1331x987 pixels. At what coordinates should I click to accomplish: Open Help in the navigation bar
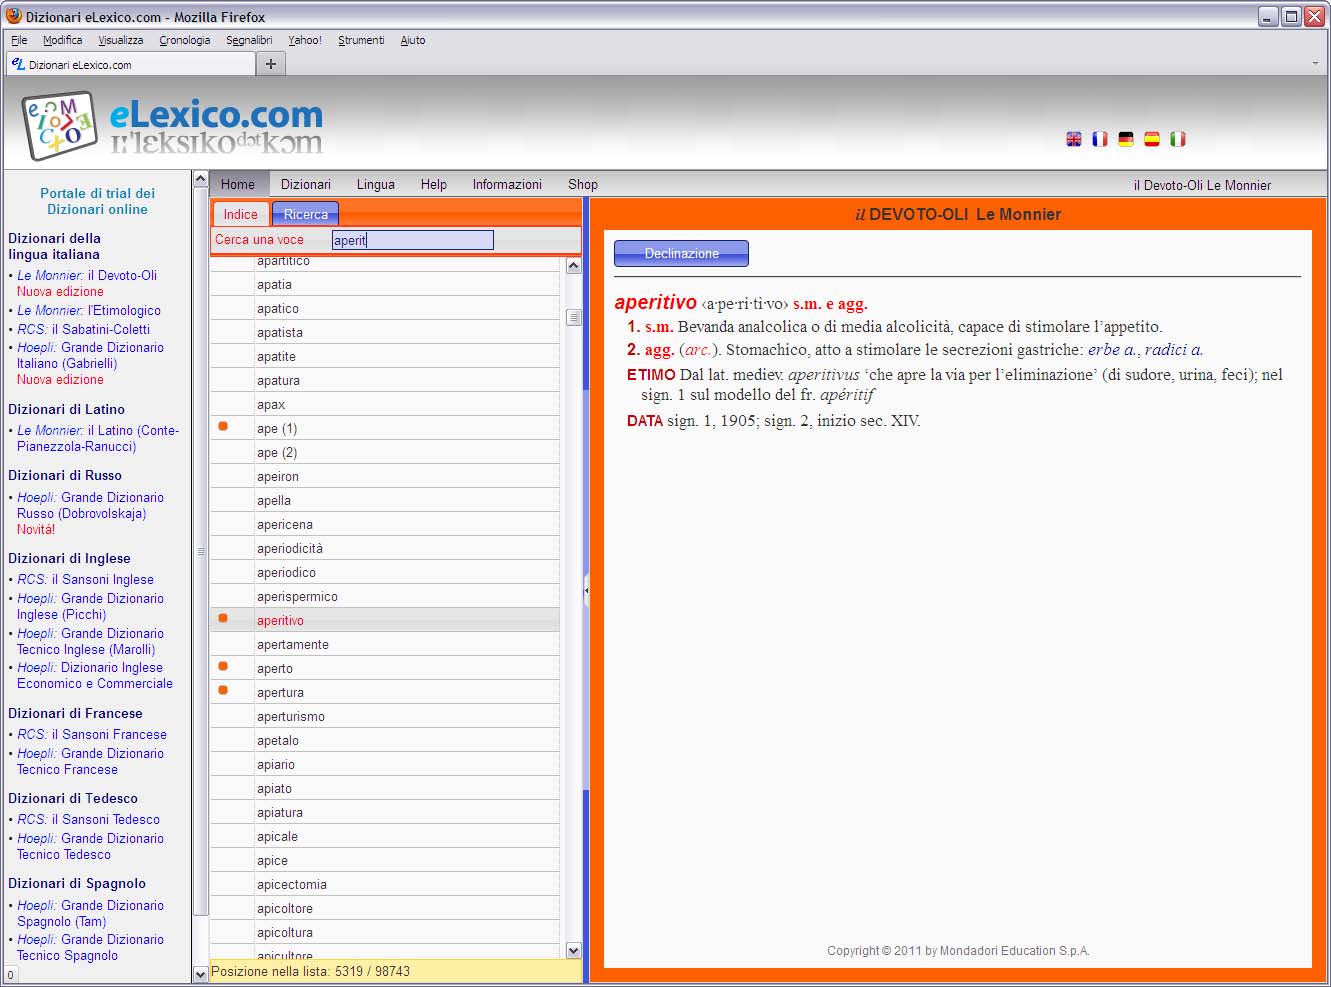[x=434, y=184]
